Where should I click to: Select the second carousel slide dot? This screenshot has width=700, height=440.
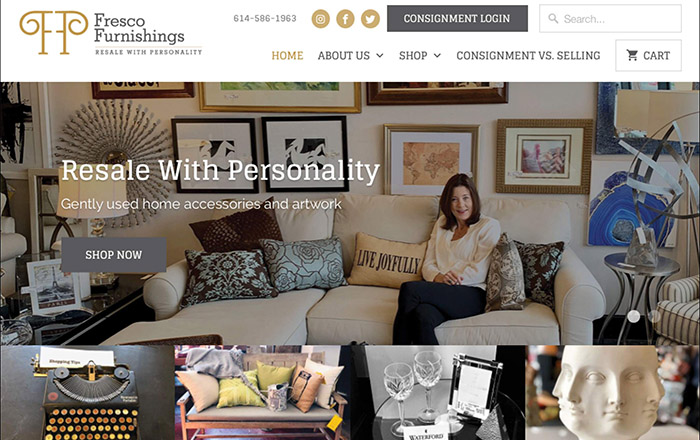654,316
